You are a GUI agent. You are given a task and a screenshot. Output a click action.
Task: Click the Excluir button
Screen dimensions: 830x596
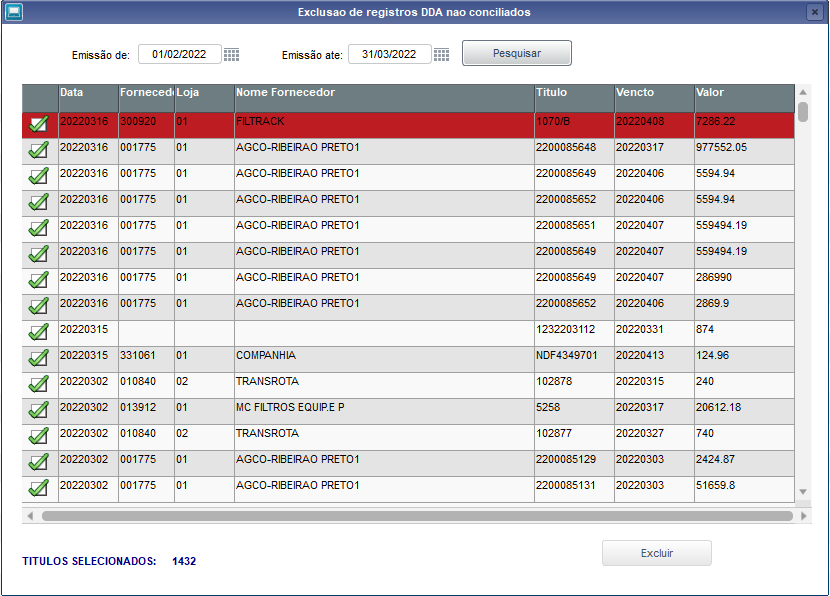click(656, 553)
